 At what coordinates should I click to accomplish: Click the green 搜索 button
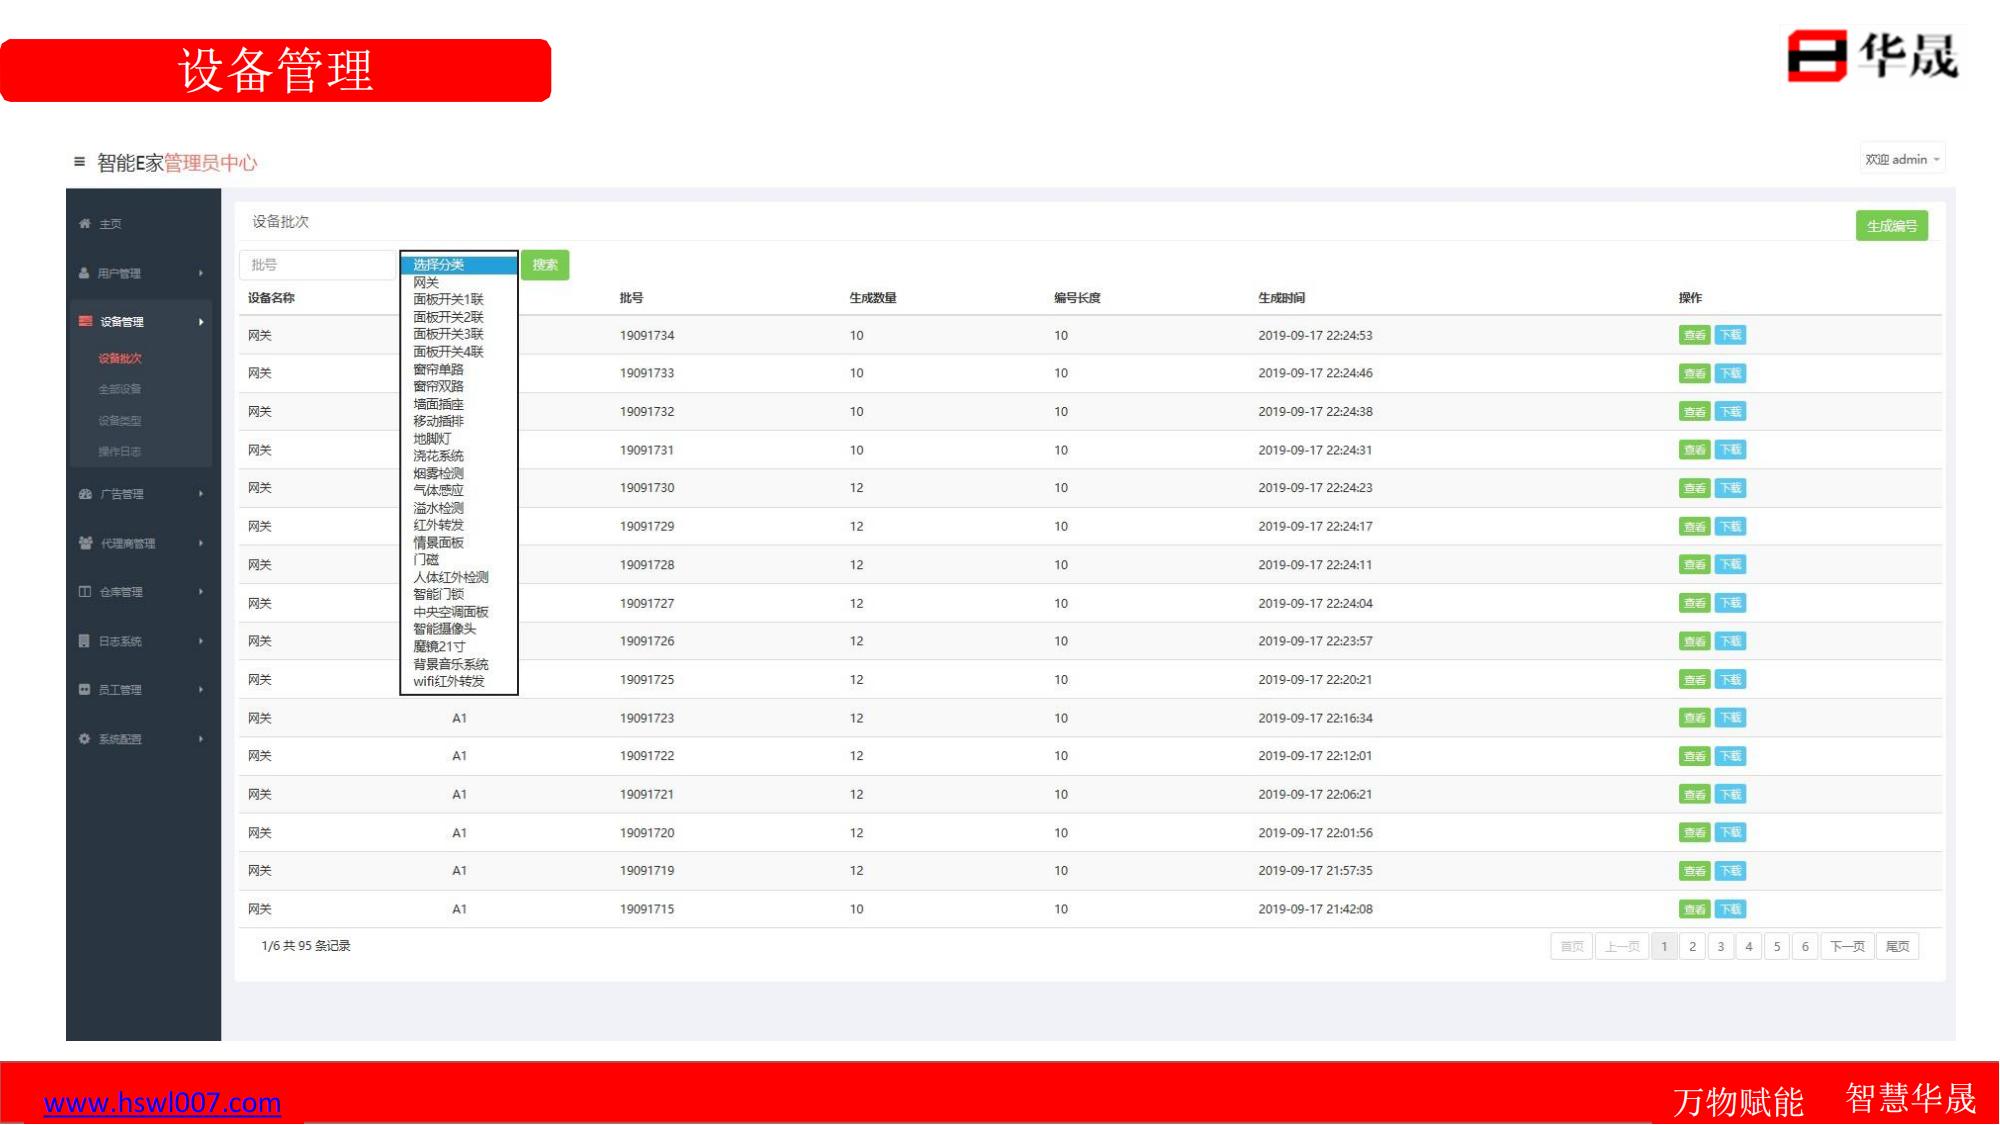[545, 265]
